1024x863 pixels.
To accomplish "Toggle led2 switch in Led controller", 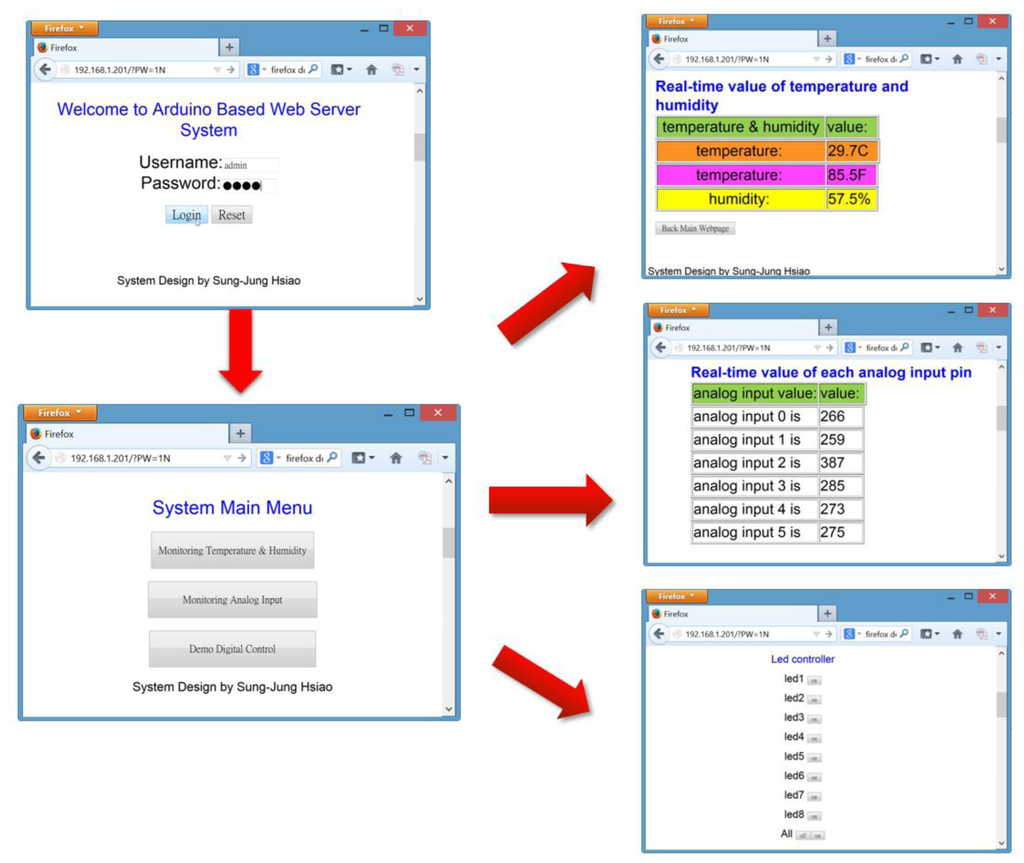I will pos(814,700).
